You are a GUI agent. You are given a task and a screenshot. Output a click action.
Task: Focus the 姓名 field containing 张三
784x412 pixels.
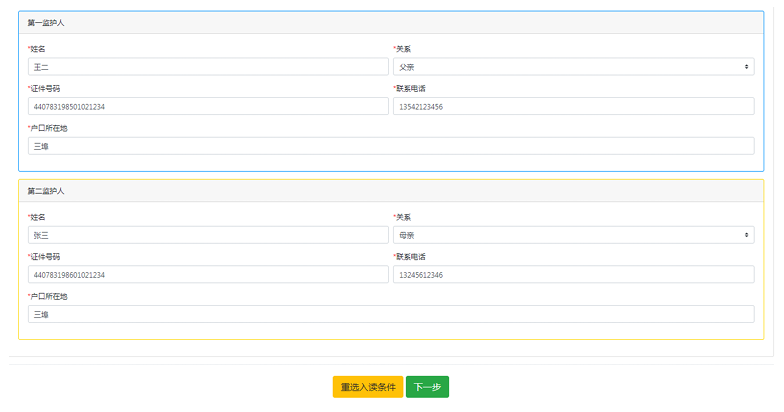(x=208, y=235)
